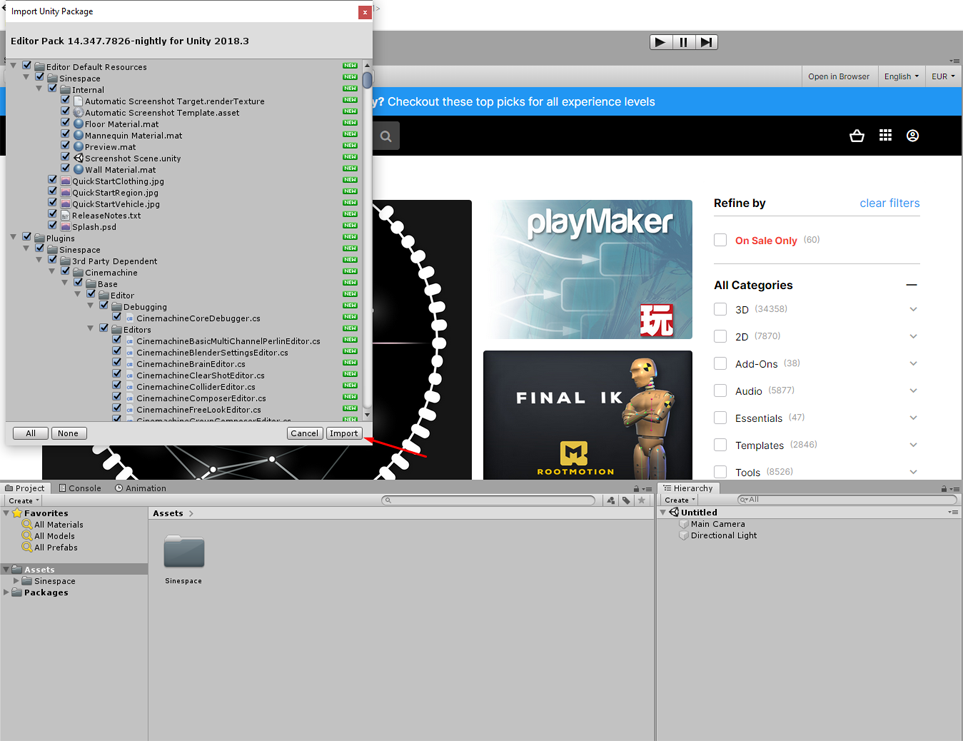The height and width of the screenshot is (741, 963).
Task: Open the English language dropdown
Action: [x=901, y=77]
